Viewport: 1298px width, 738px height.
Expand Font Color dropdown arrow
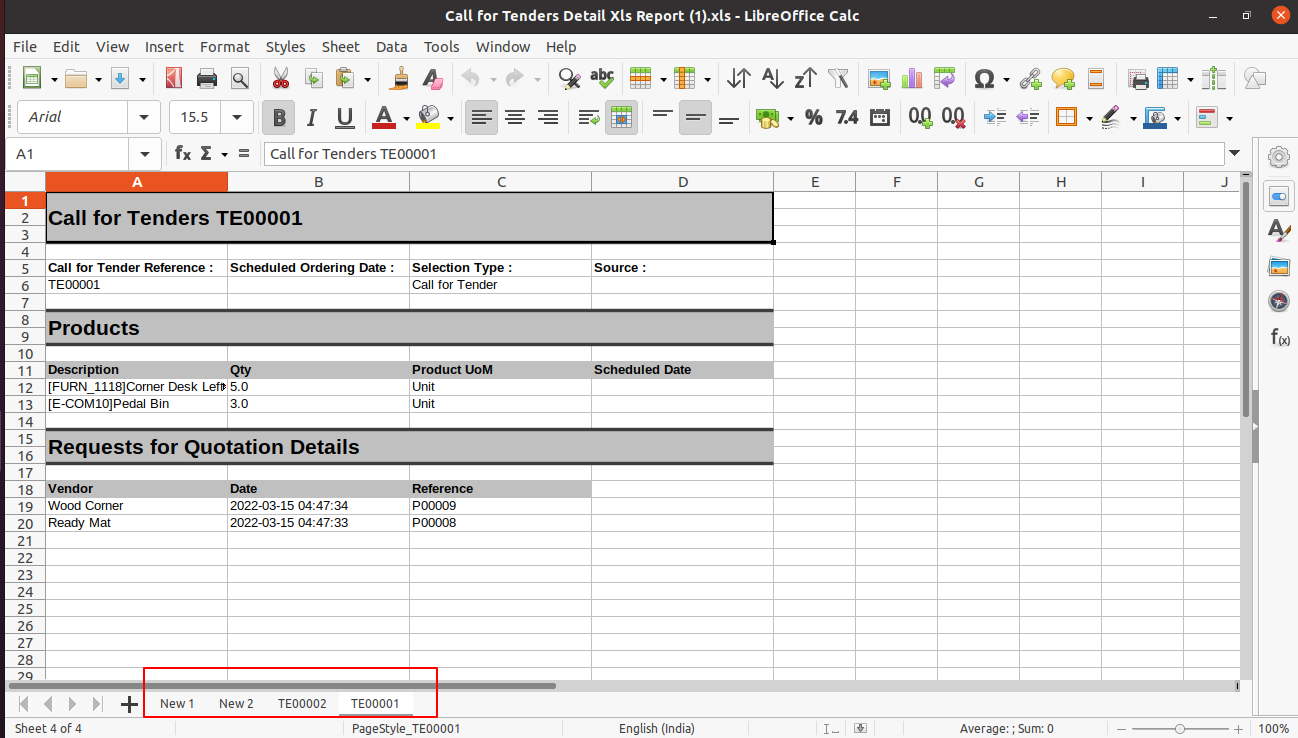click(406, 118)
